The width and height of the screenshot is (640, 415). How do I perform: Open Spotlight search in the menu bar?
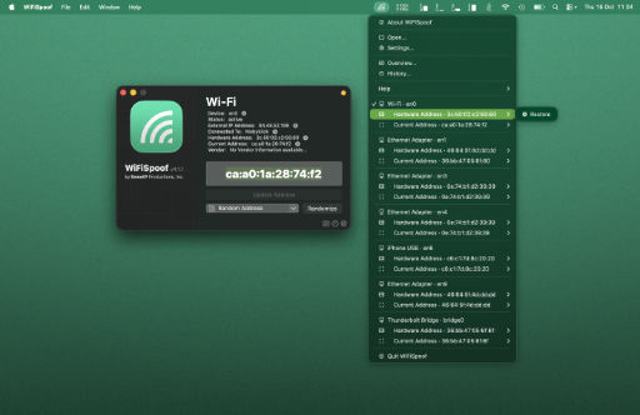pos(555,7)
